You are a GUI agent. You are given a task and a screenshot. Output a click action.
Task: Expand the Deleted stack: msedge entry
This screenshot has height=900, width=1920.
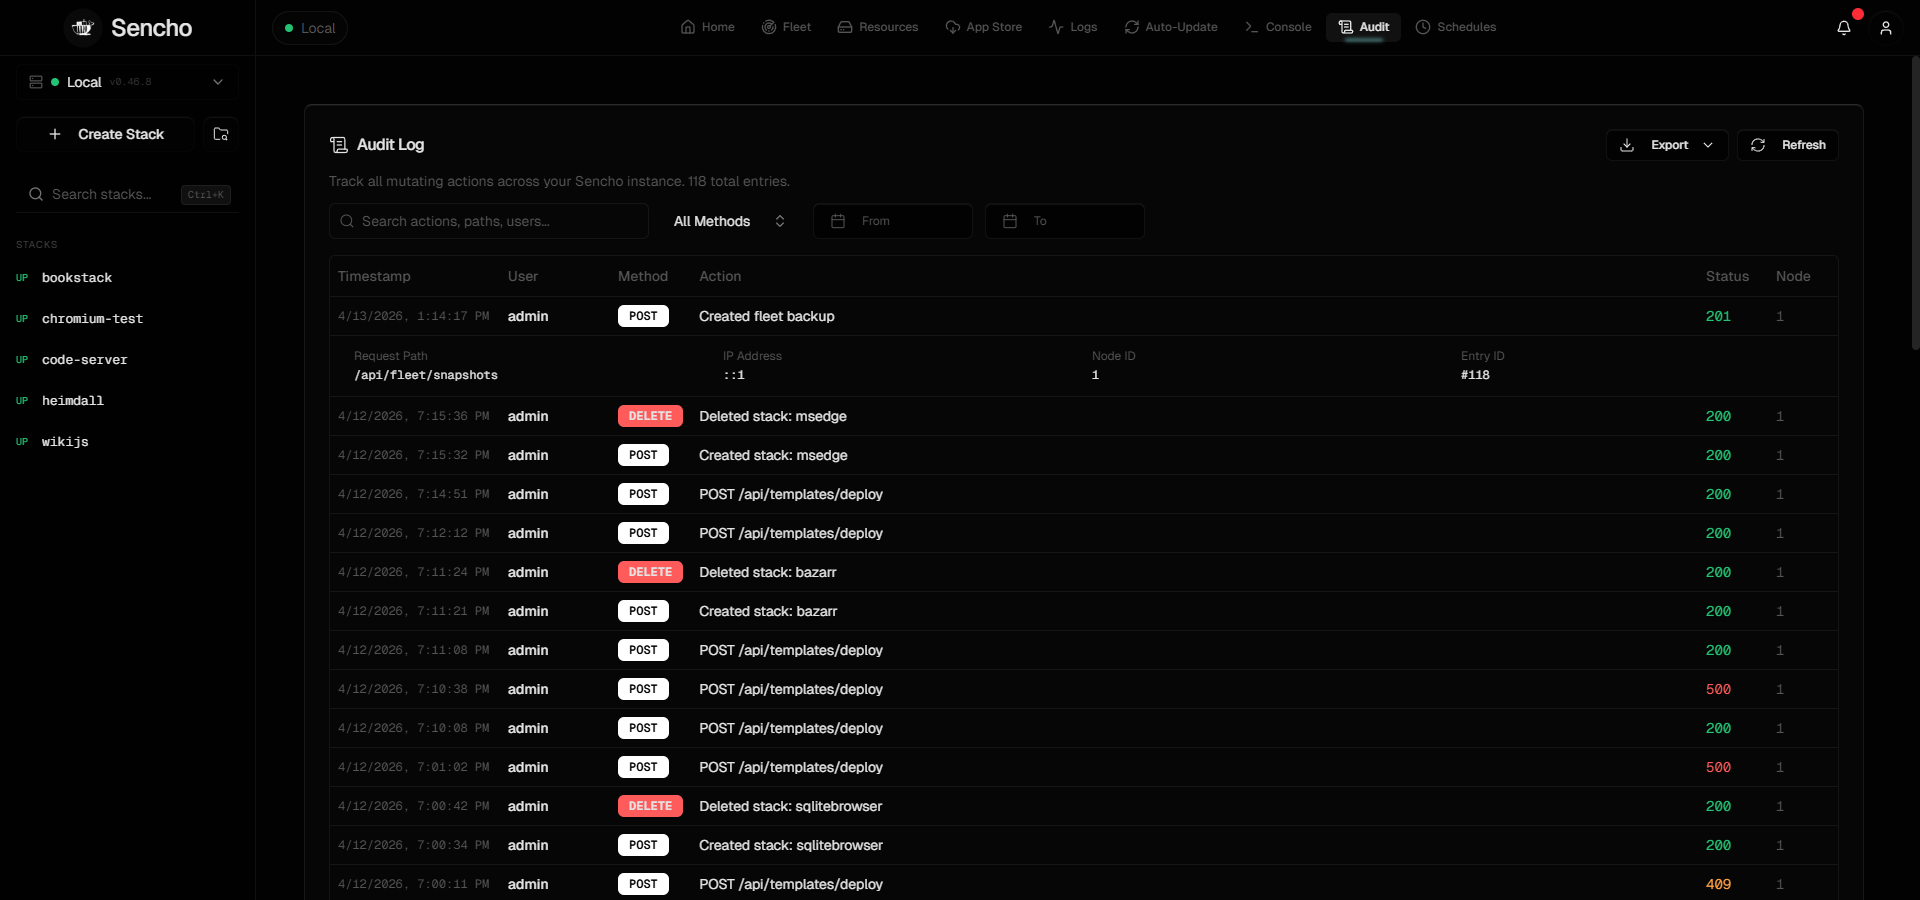1084,416
